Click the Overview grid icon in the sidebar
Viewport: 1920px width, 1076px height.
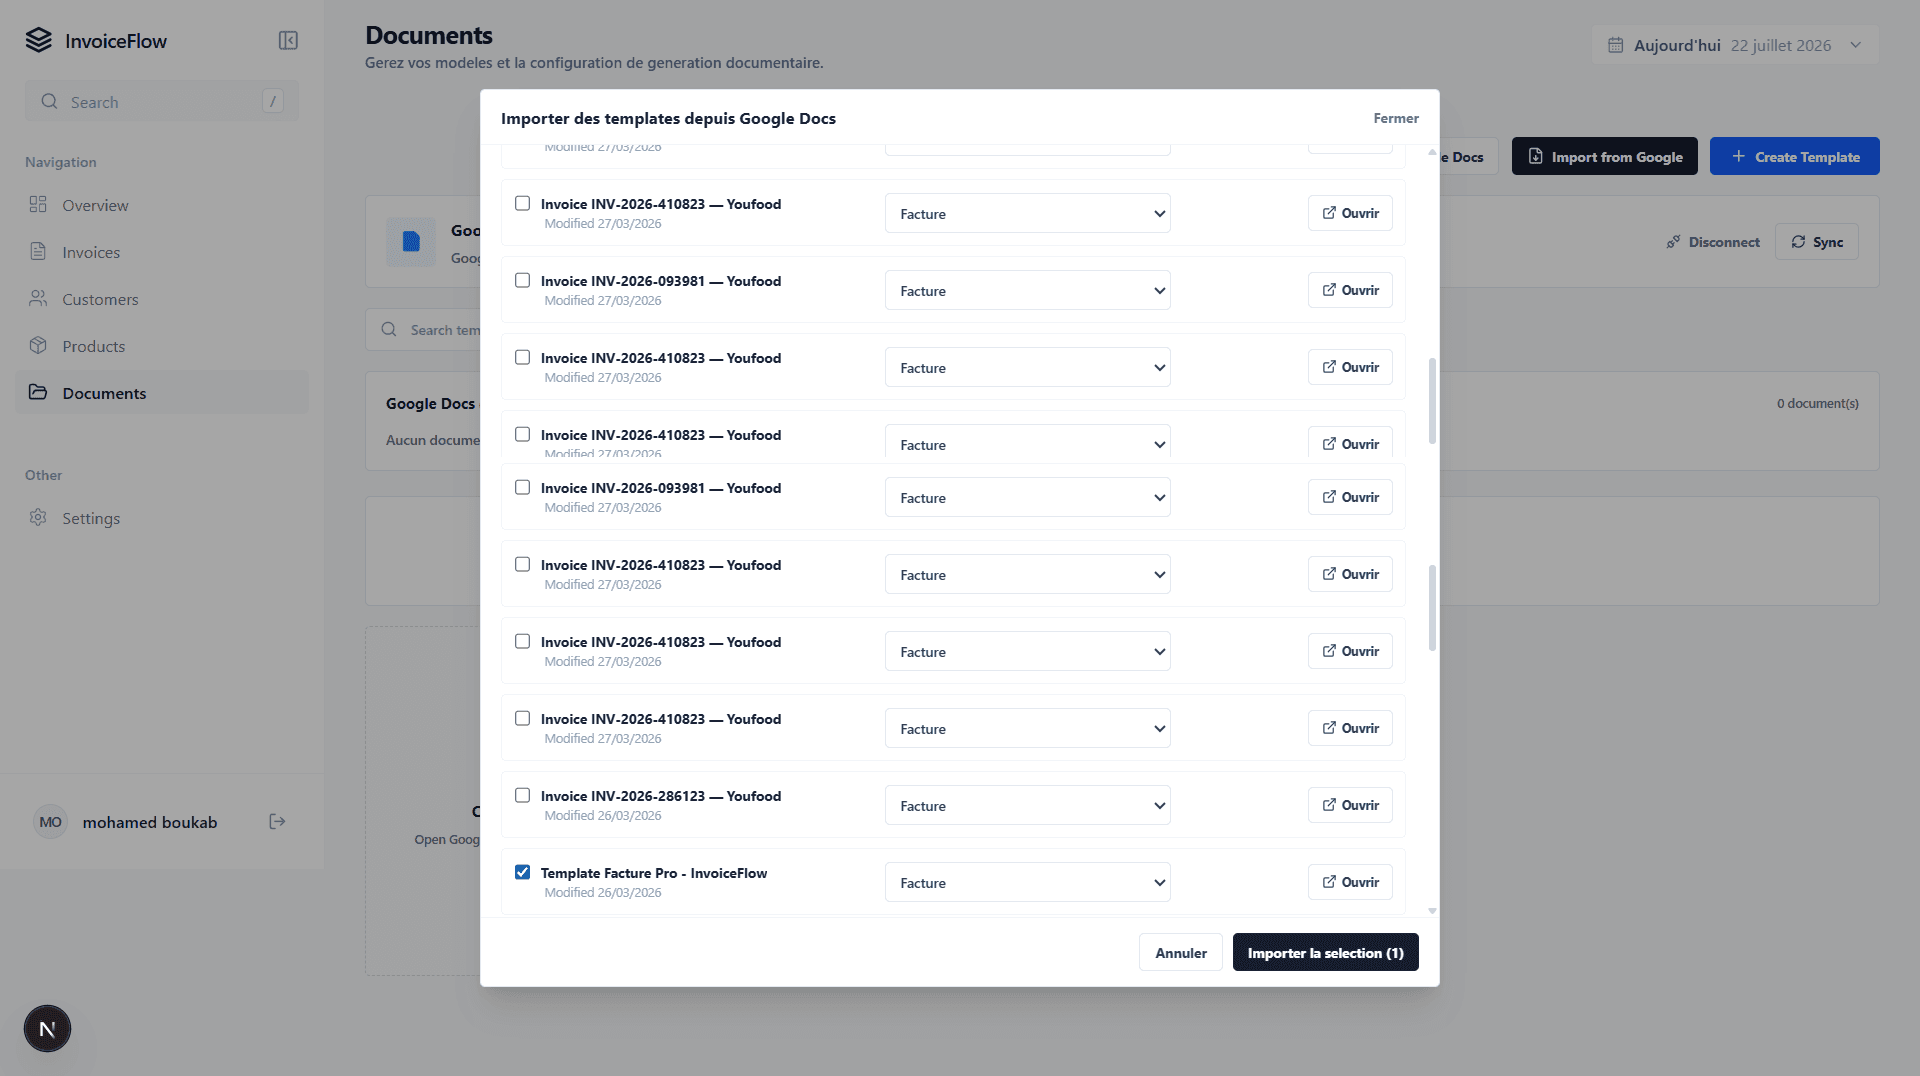point(38,204)
